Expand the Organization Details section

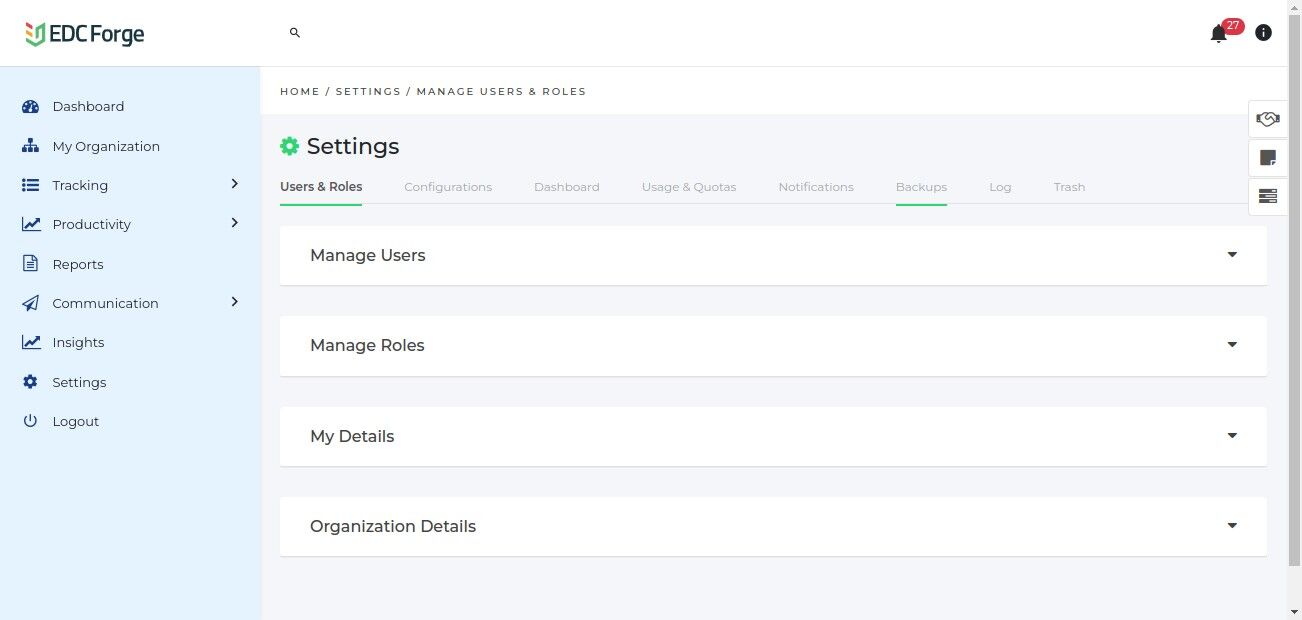[1232, 526]
